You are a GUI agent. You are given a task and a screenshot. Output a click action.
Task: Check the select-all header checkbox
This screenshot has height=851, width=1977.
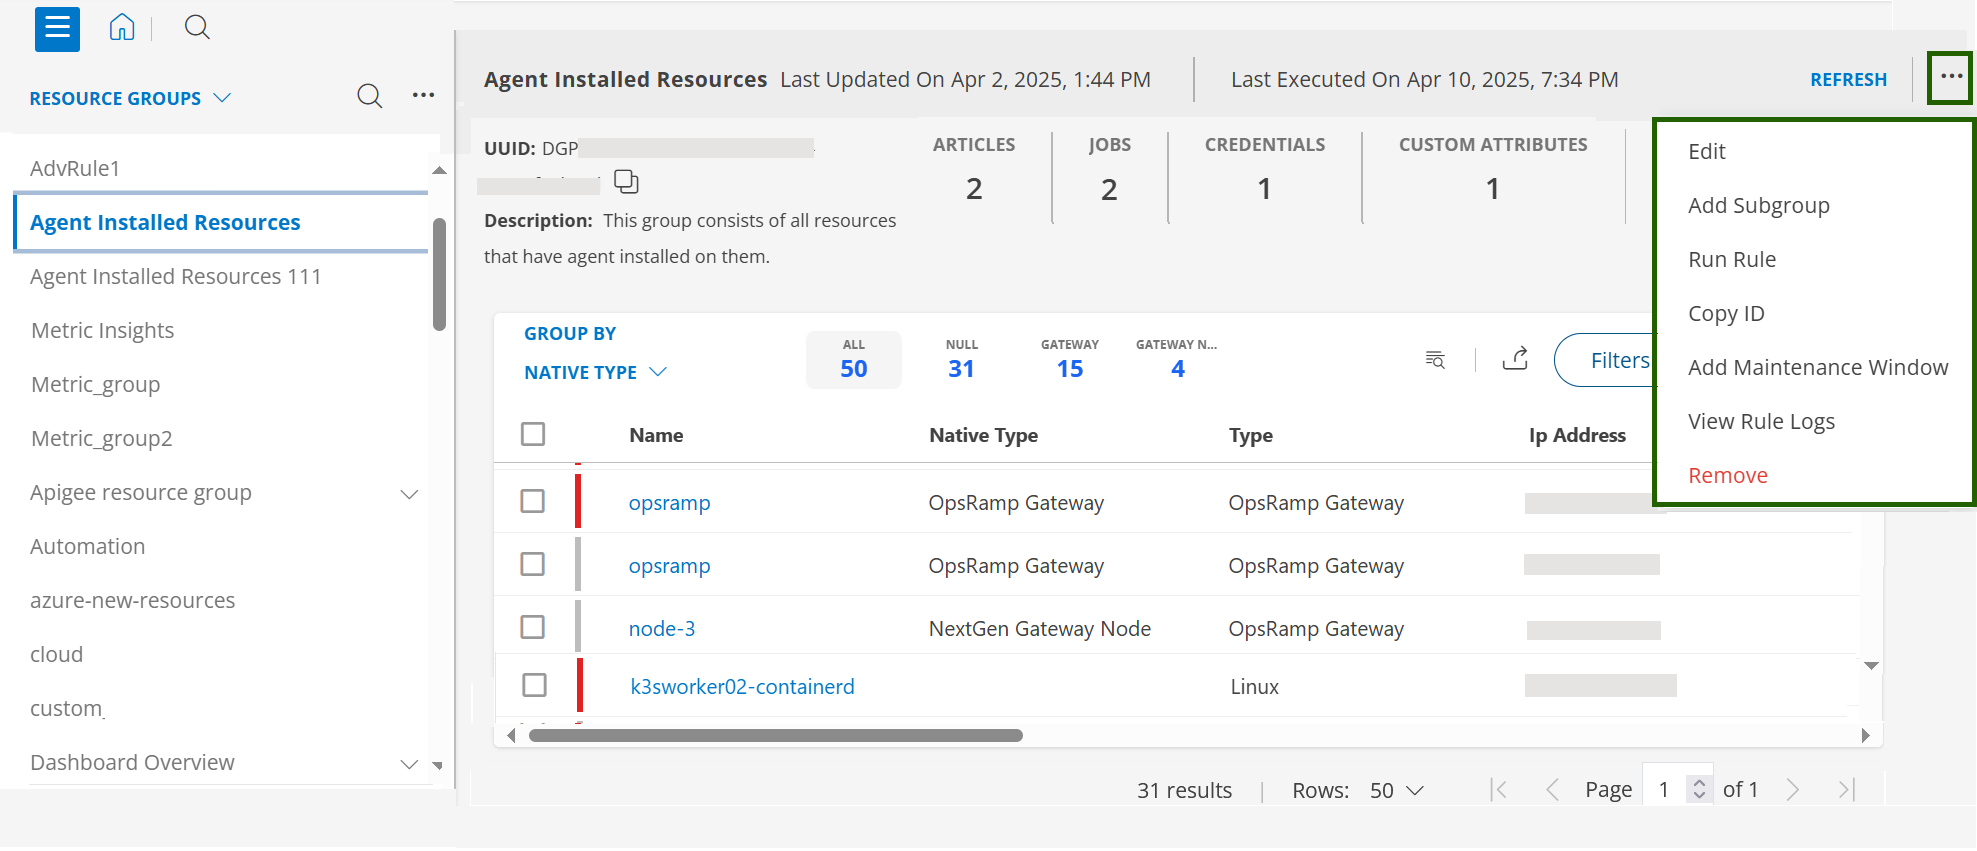[533, 434]
